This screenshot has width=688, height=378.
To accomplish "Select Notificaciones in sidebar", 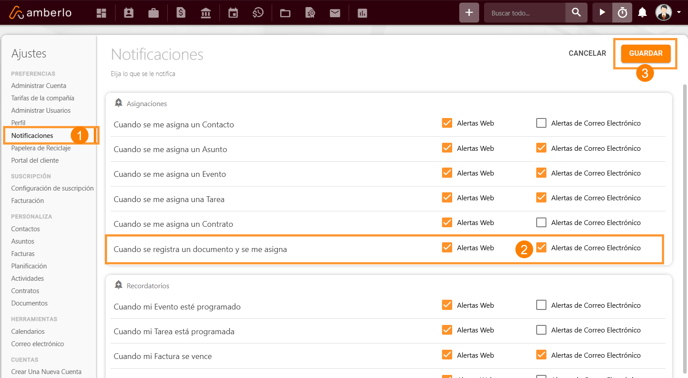I will (x=32, y=135).
